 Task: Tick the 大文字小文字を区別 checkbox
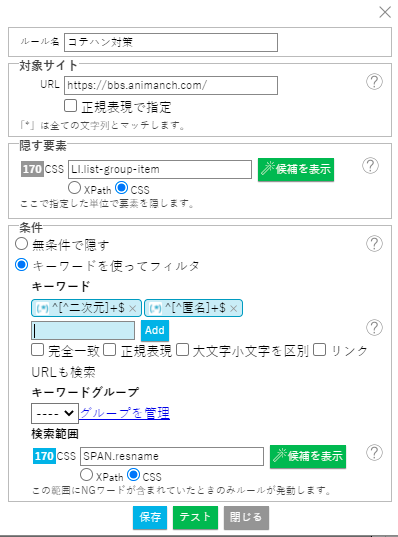pyautogui.click(x=182, y=350)
